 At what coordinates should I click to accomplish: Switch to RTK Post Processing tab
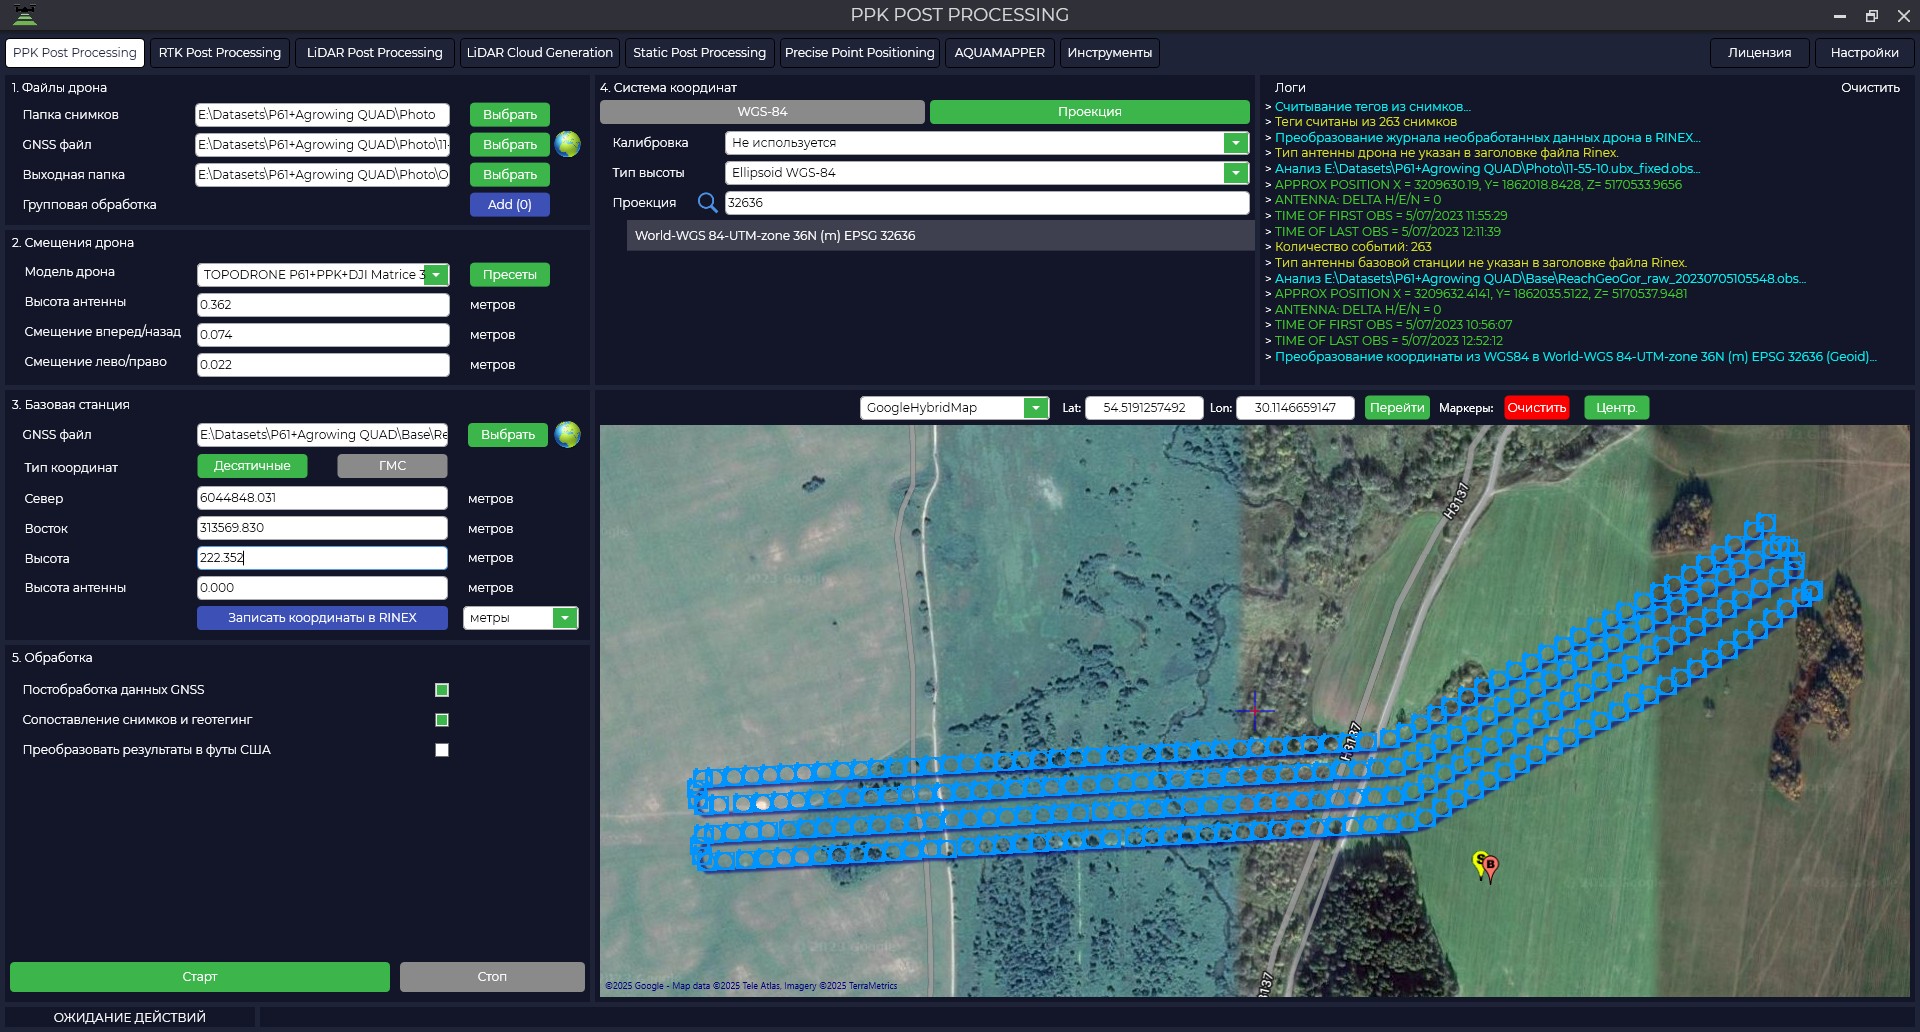(x=220, y=53)
